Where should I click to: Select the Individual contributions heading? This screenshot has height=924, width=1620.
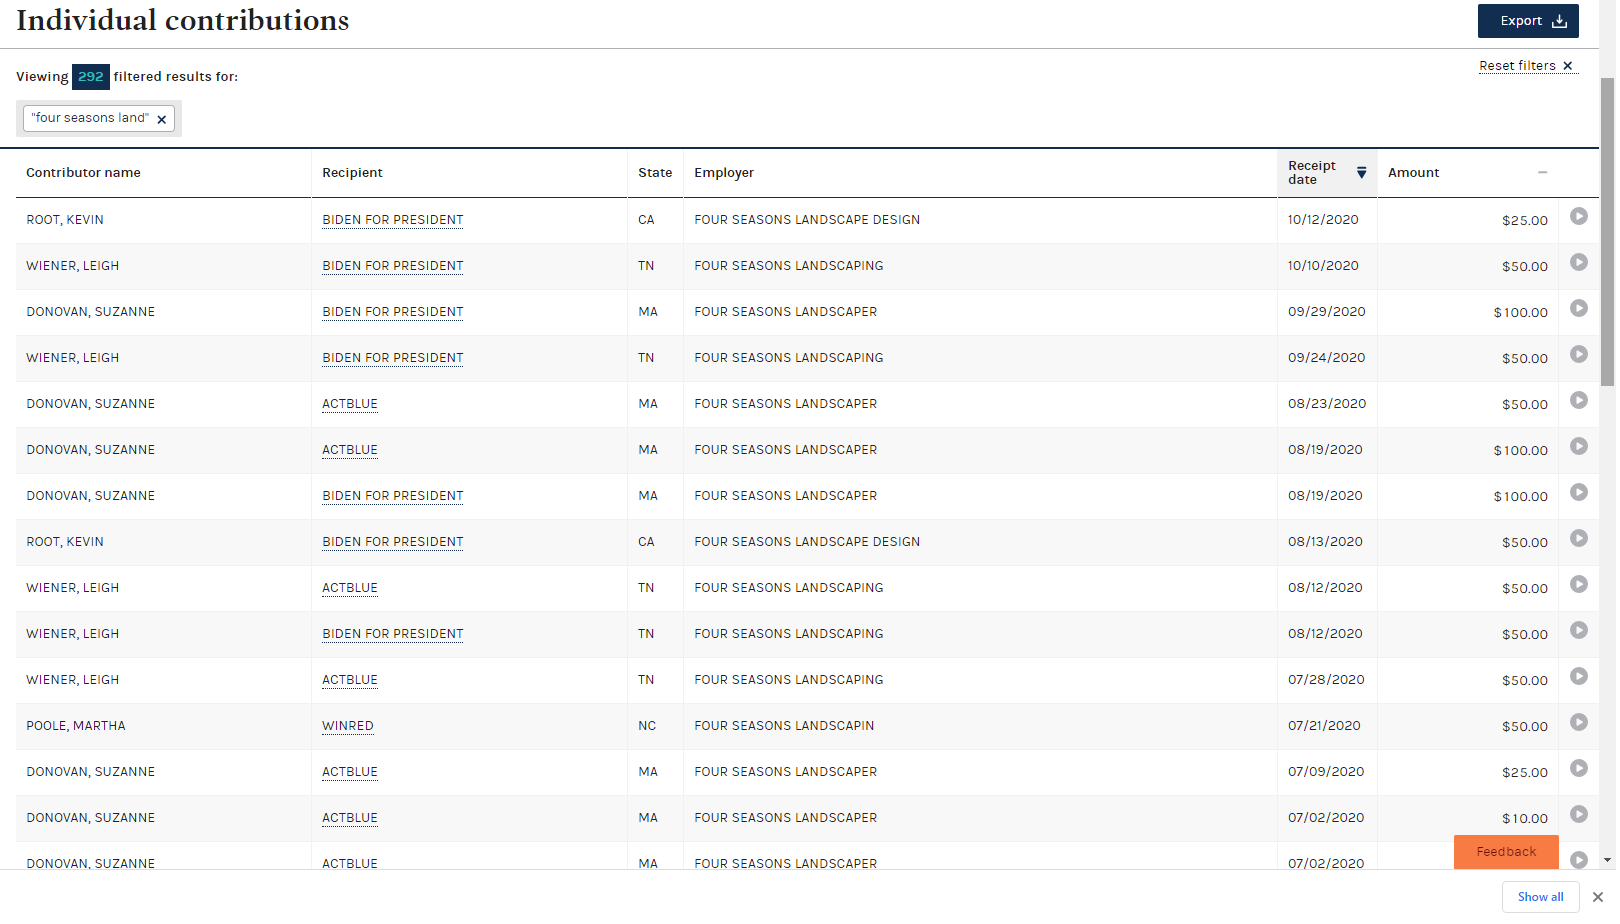coord(183,20)
